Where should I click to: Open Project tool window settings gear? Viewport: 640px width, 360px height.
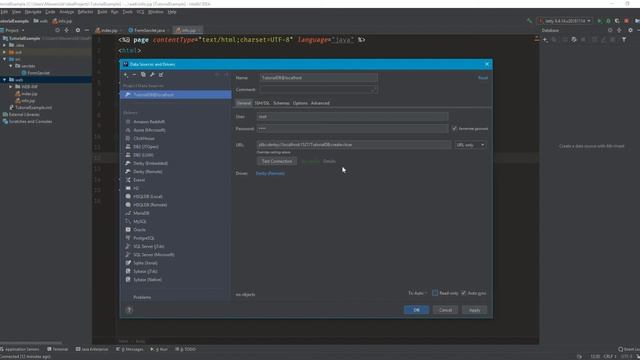point(78,30)
